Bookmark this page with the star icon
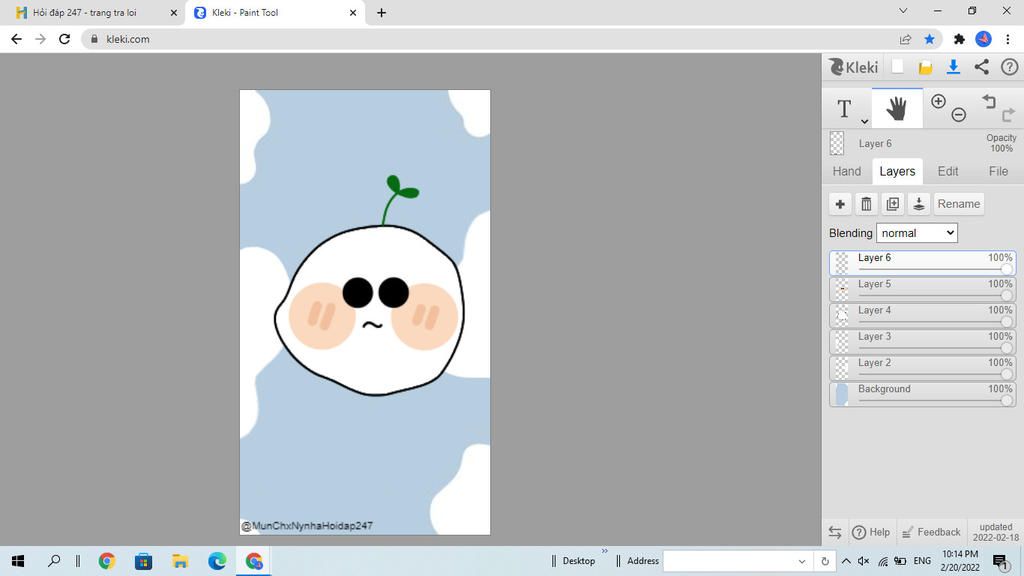Viewport: 1024px width, 576px height. (929, 39)
